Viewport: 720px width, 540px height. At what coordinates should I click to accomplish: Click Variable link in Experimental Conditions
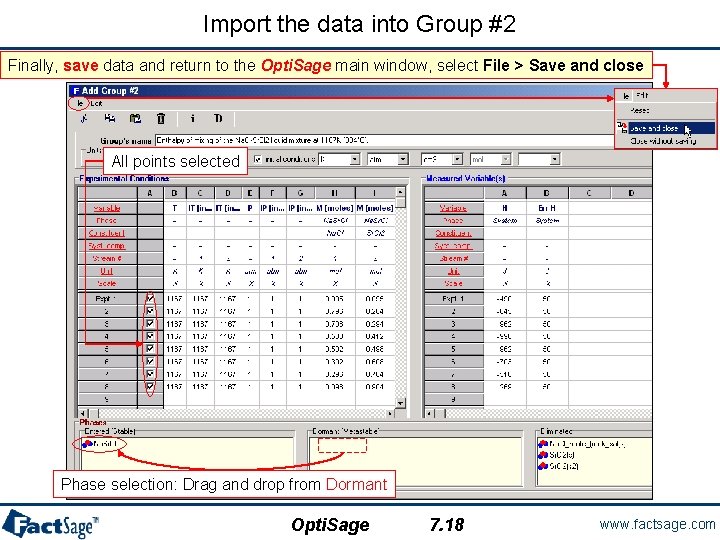point(107,208)
